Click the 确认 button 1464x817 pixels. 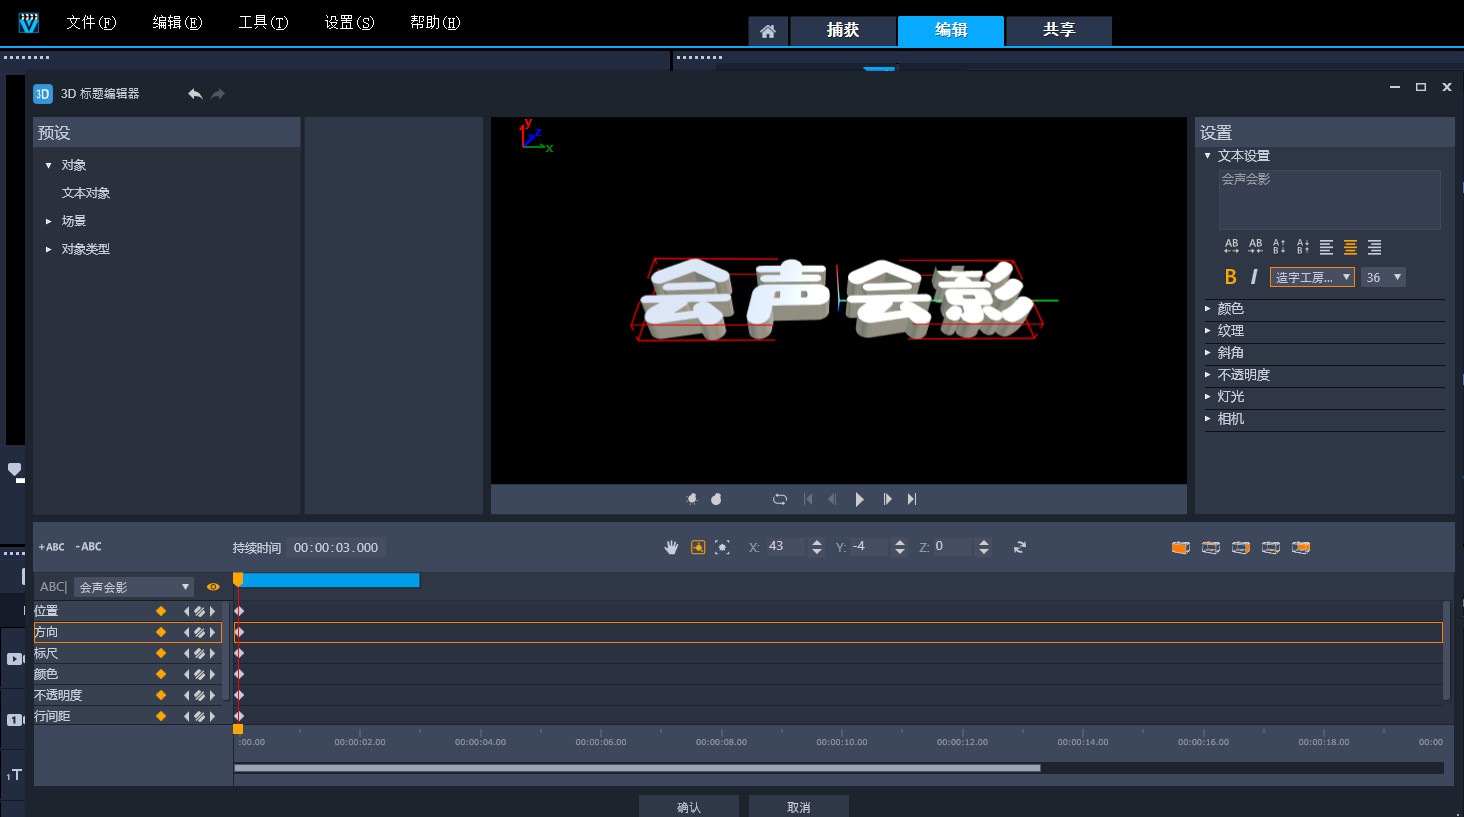click(689, 807)
